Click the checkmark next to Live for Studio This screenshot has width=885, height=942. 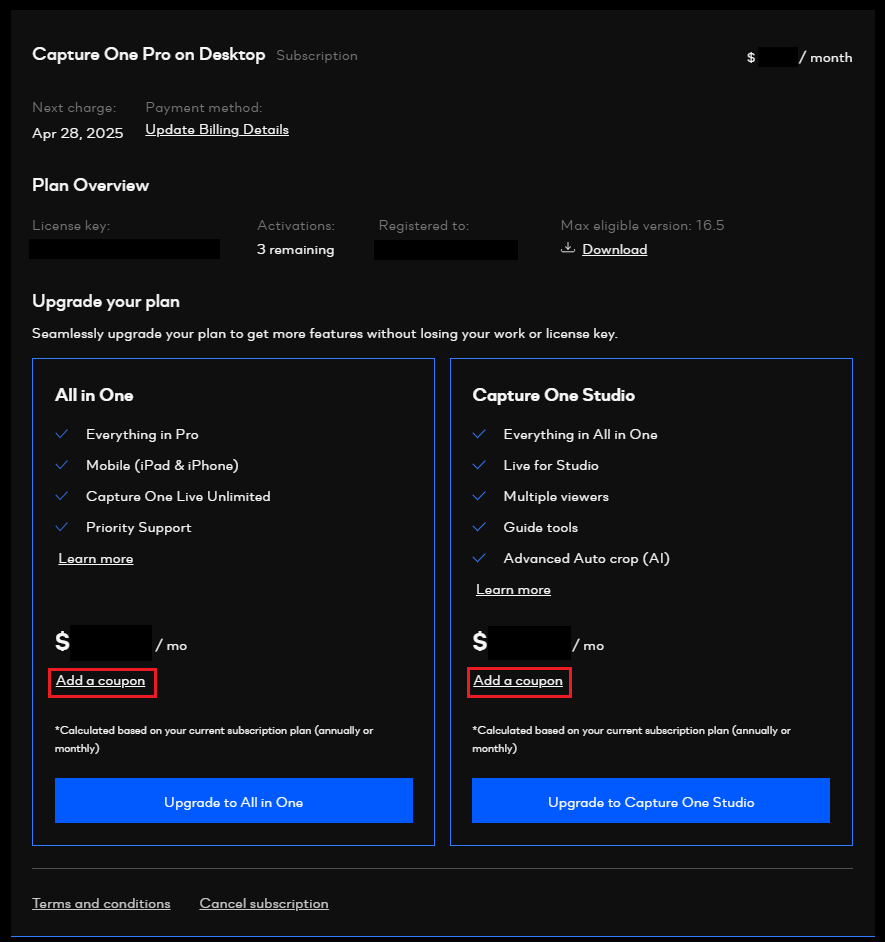(479, 465)
